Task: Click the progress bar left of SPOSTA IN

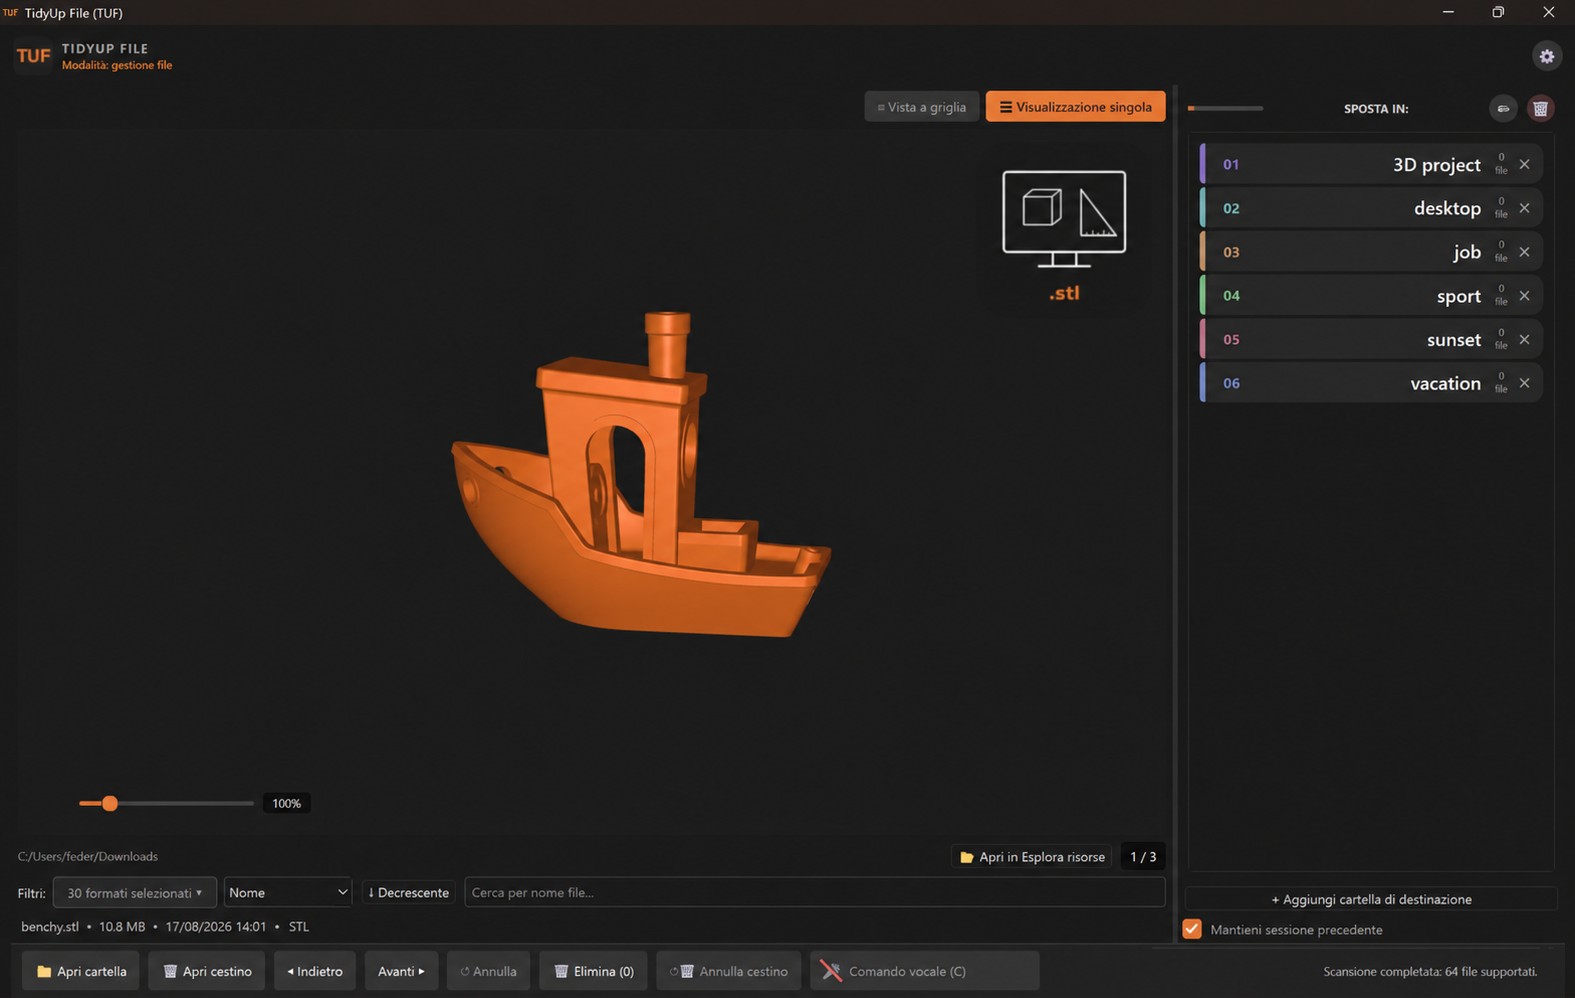Action: pyautogui.click(x=1225, y=108)
